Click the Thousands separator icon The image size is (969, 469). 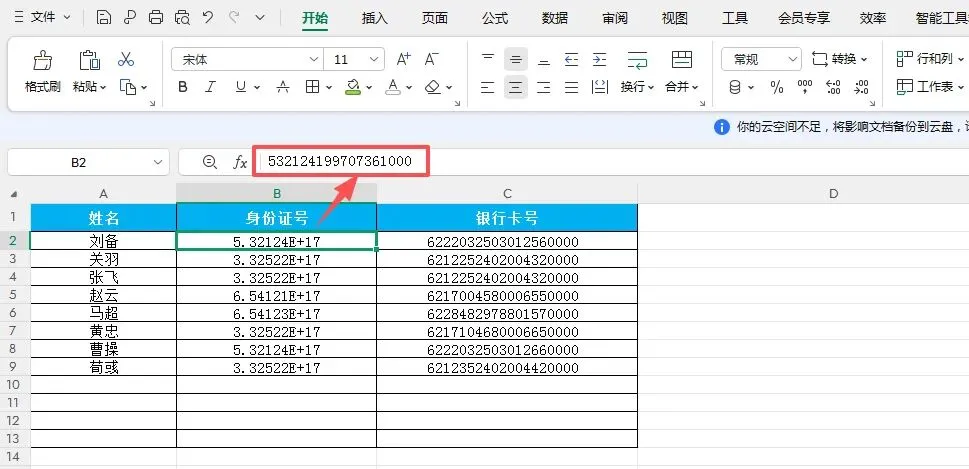pyautogui.click(x=805, y=87)
